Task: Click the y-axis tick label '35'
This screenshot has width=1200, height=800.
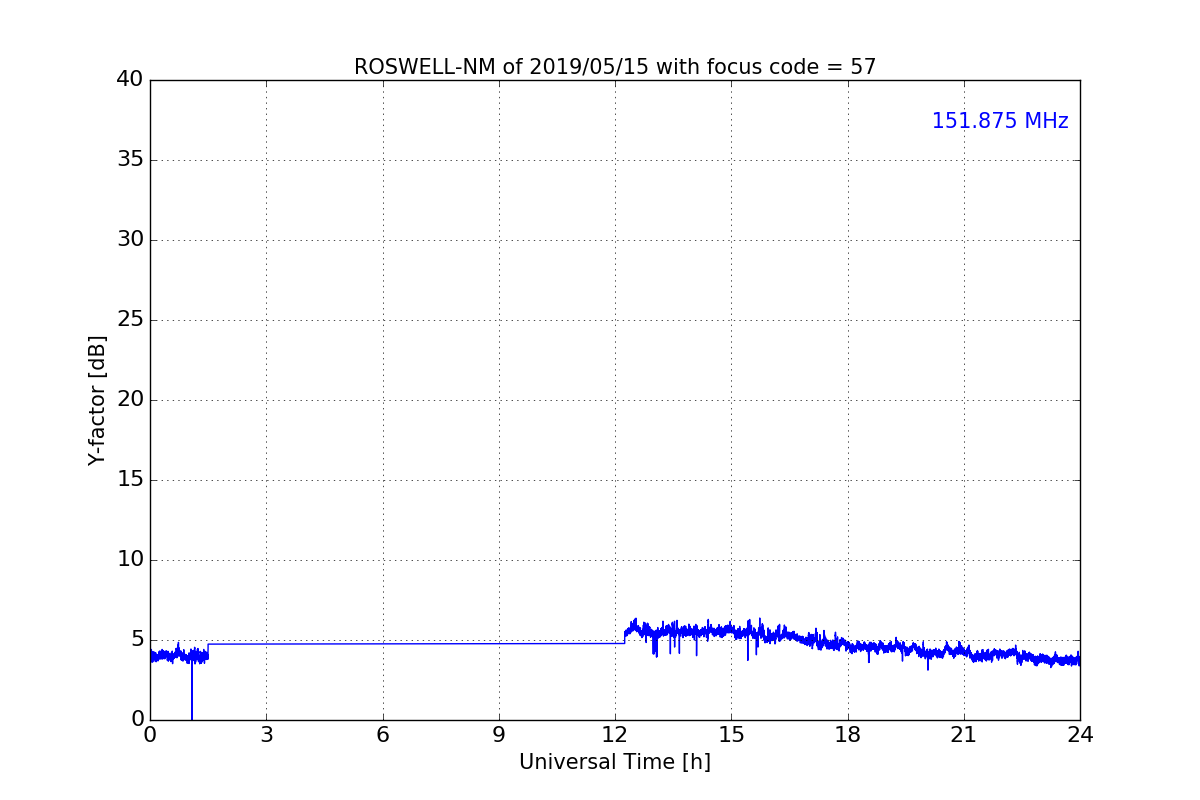Action: click(x=130, y=160)
